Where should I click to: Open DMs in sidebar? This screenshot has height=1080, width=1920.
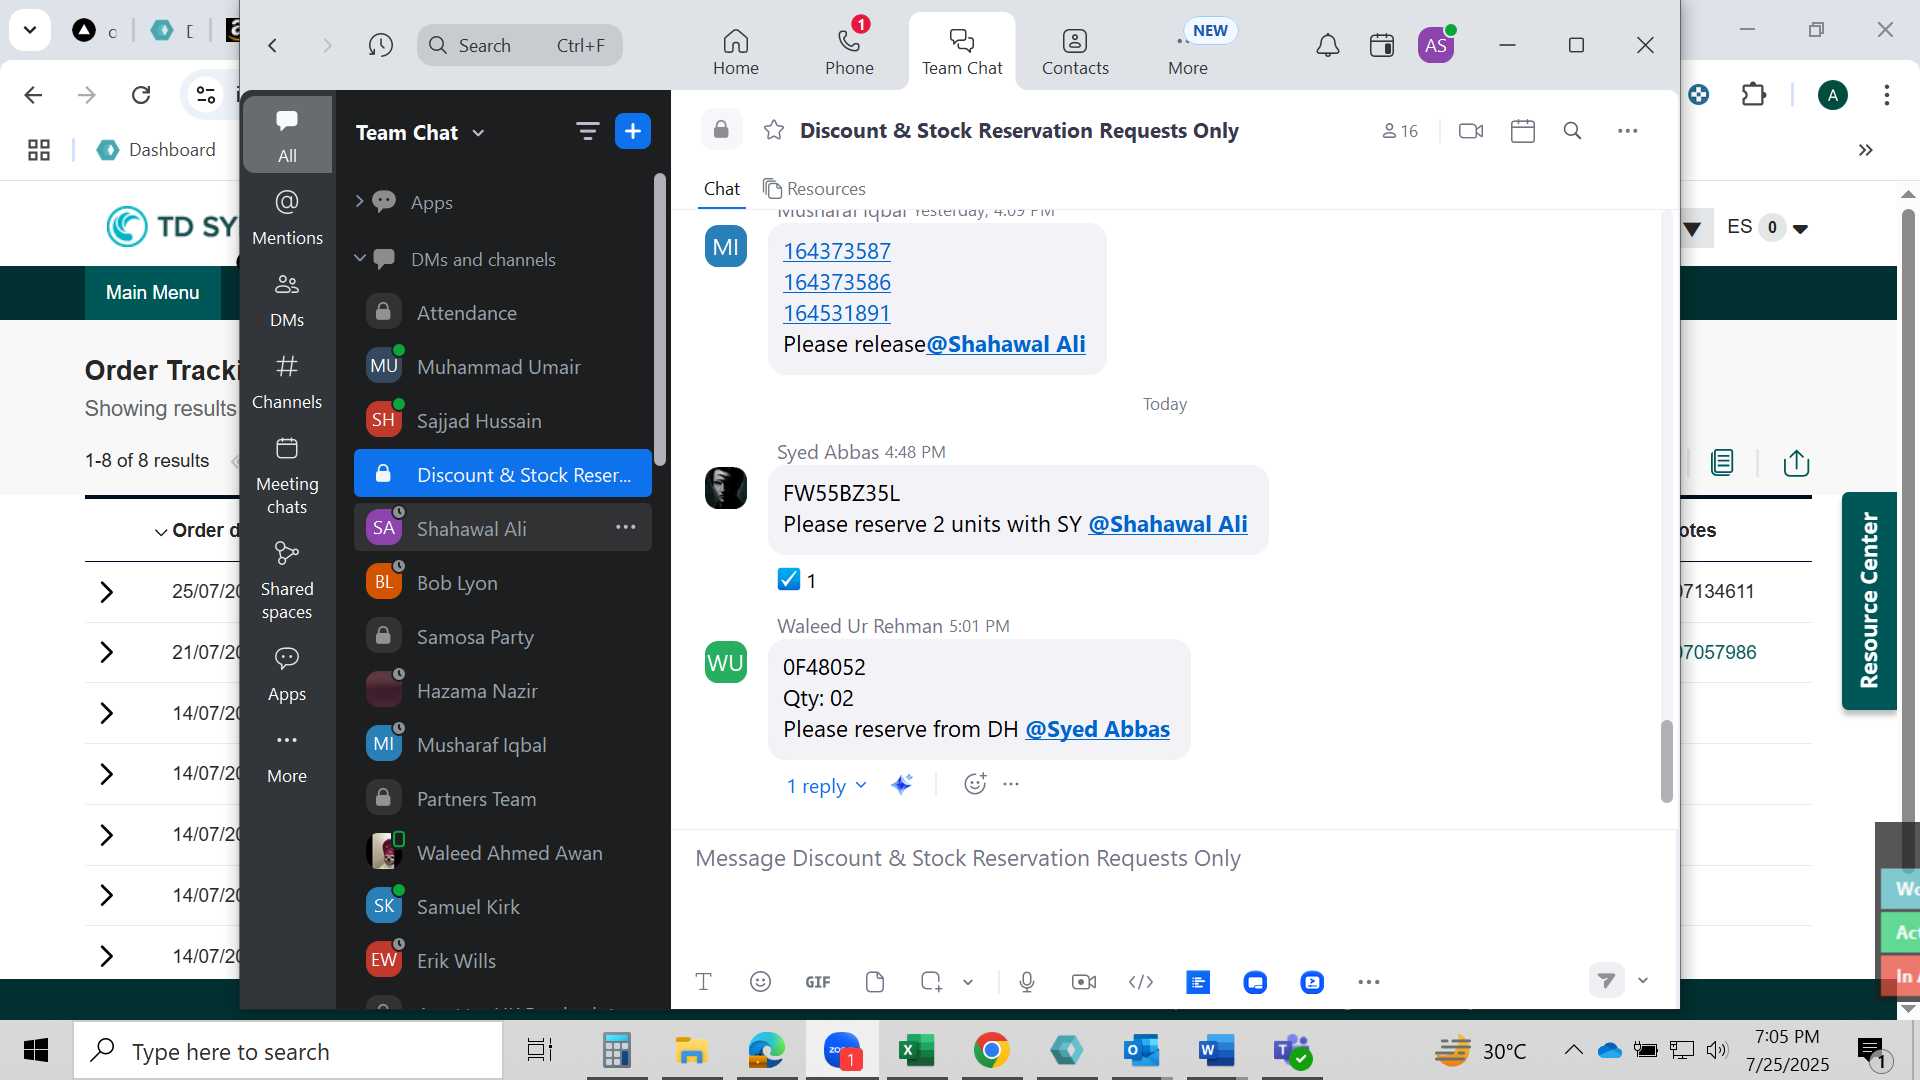pos(287,300)
